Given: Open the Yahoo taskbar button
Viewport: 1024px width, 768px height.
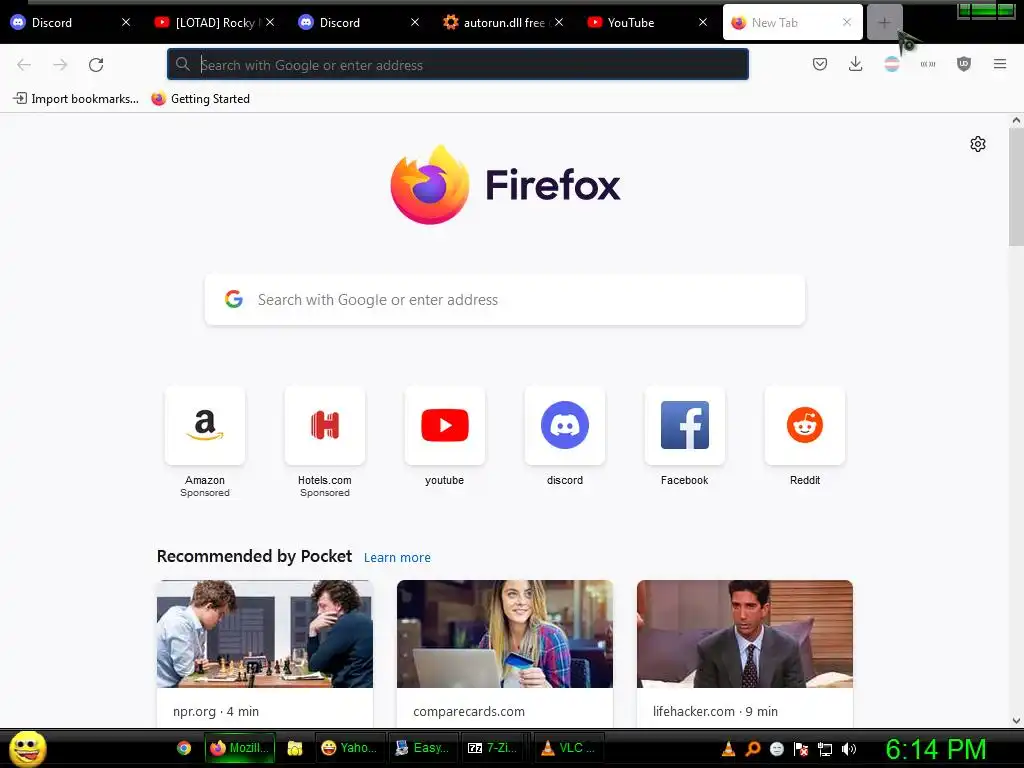Looking at the screenshot, I should click(350, 748).
